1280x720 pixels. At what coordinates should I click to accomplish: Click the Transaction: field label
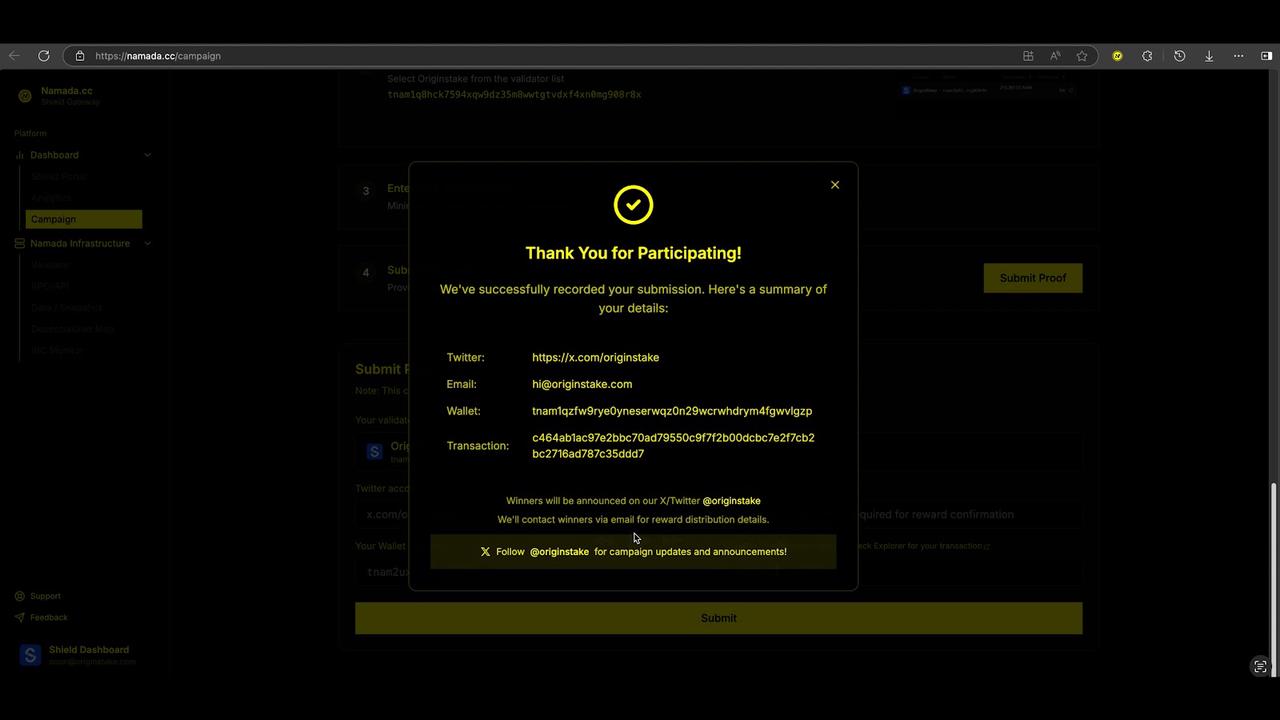tap(477, 446)
